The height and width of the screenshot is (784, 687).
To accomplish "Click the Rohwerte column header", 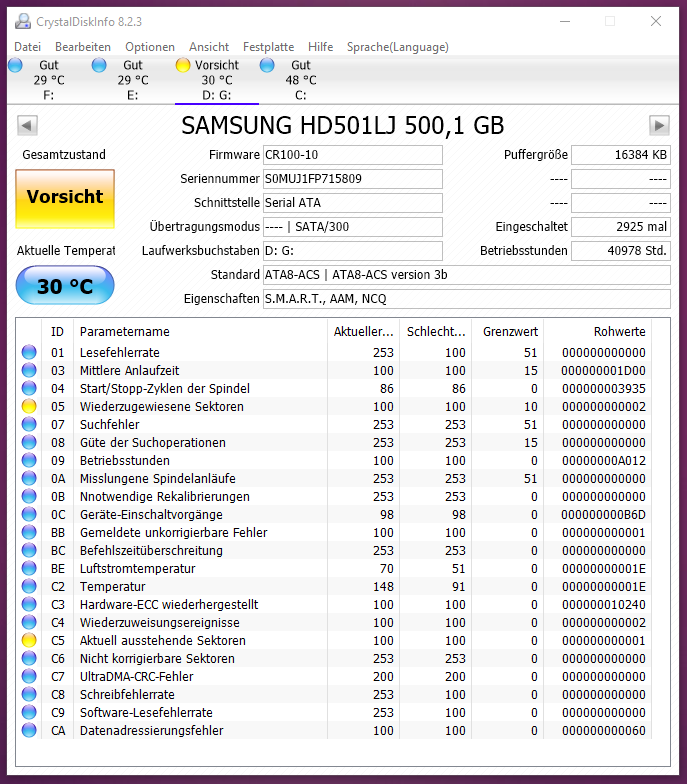I will coord(598,332).
